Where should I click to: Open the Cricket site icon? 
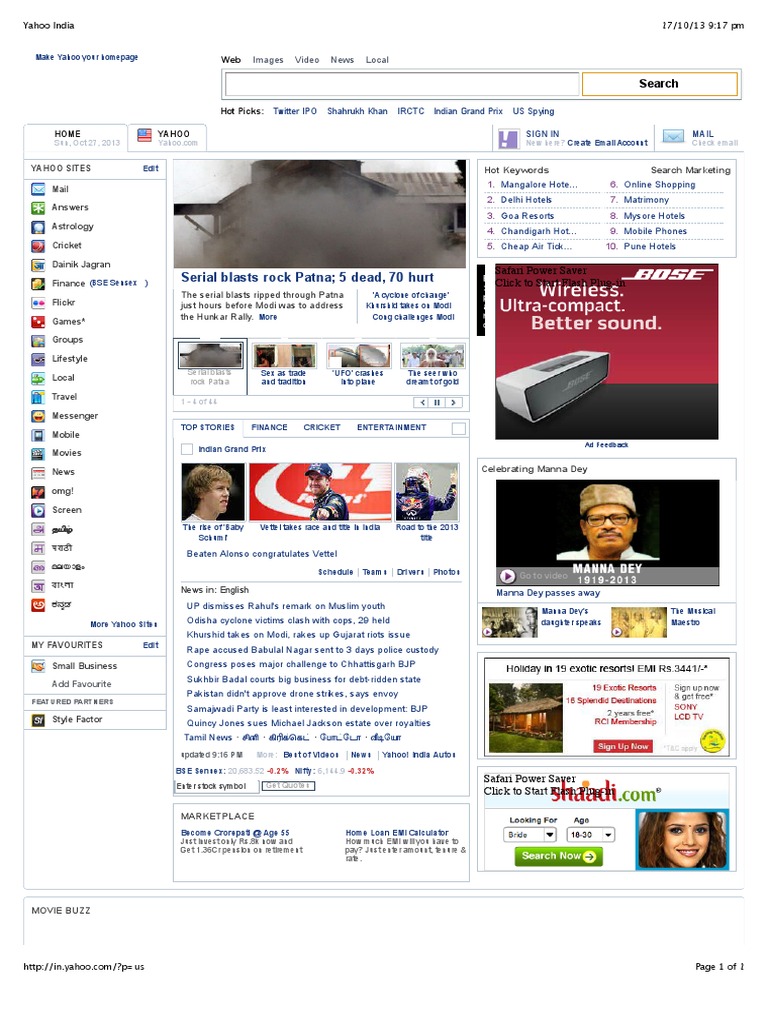click(38, 246)
